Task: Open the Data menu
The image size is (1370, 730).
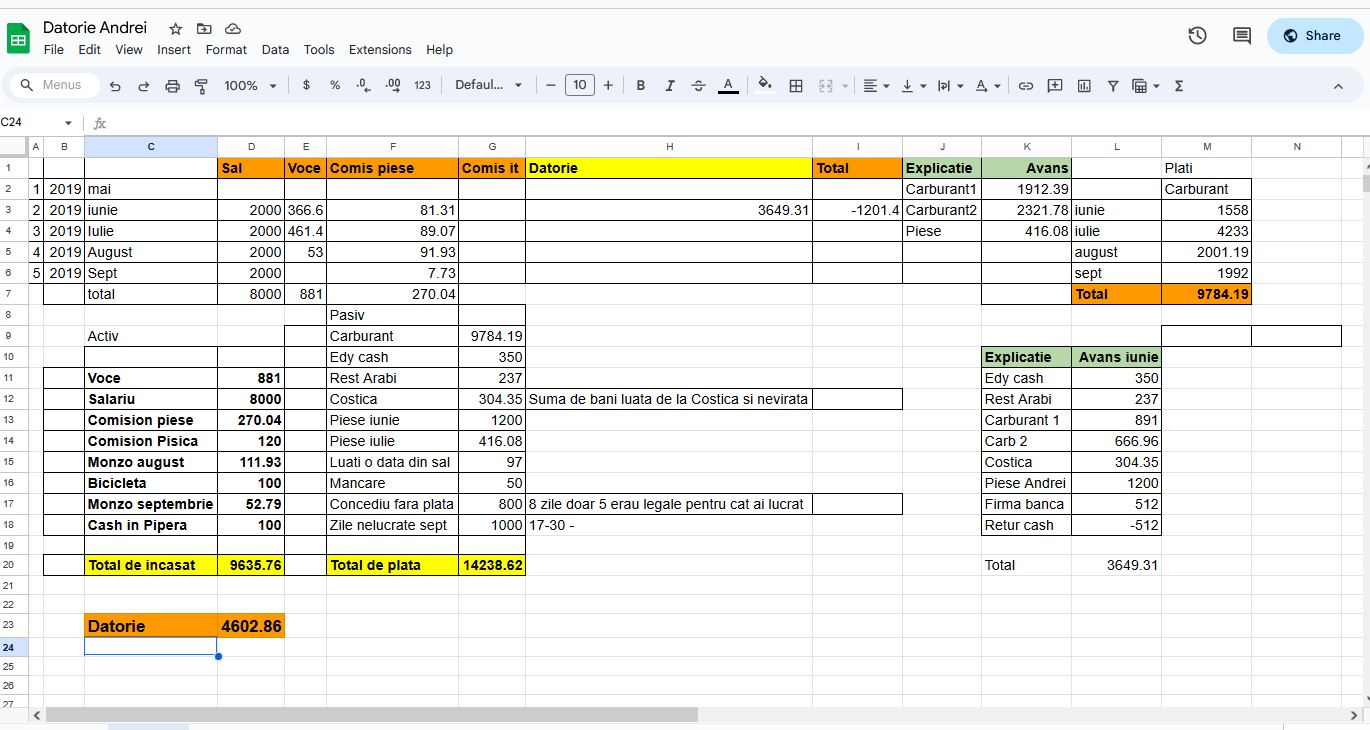Action: pos(275,50)
